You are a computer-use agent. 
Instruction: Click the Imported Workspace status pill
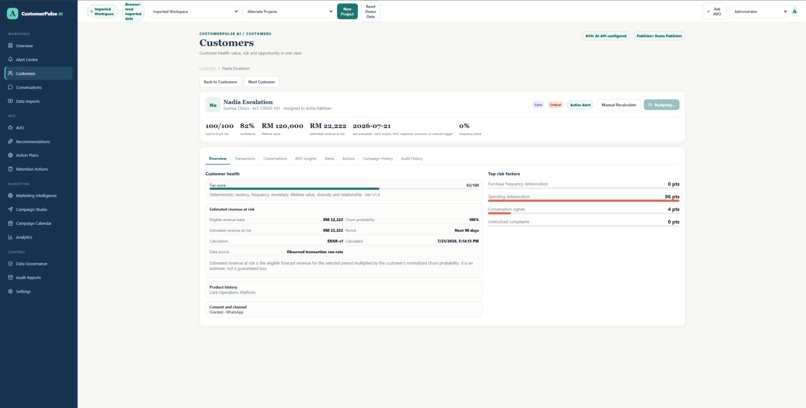(103, 11)
